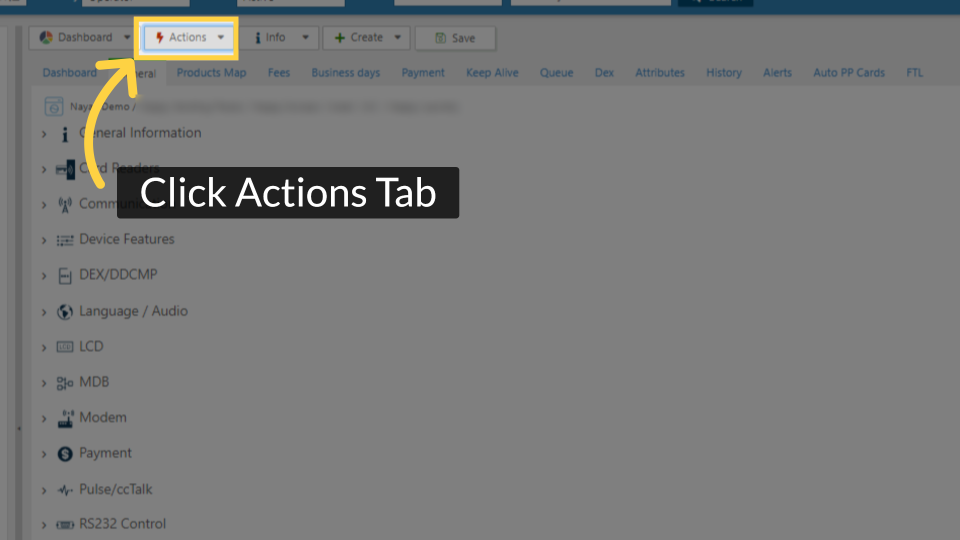Switch to the Keep Alive tab
The width and height of the screenshot is (960, 540).
(492, 73)
